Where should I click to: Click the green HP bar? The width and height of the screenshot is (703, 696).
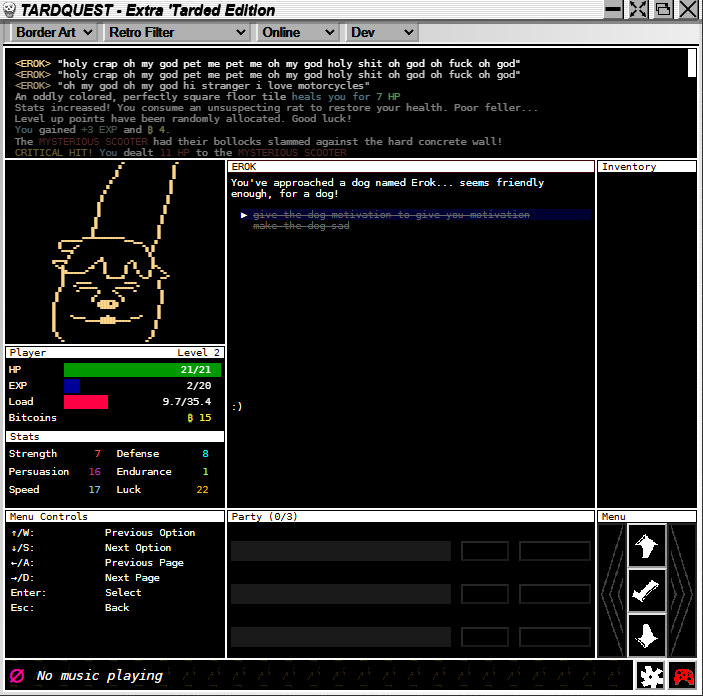(142, 370)
